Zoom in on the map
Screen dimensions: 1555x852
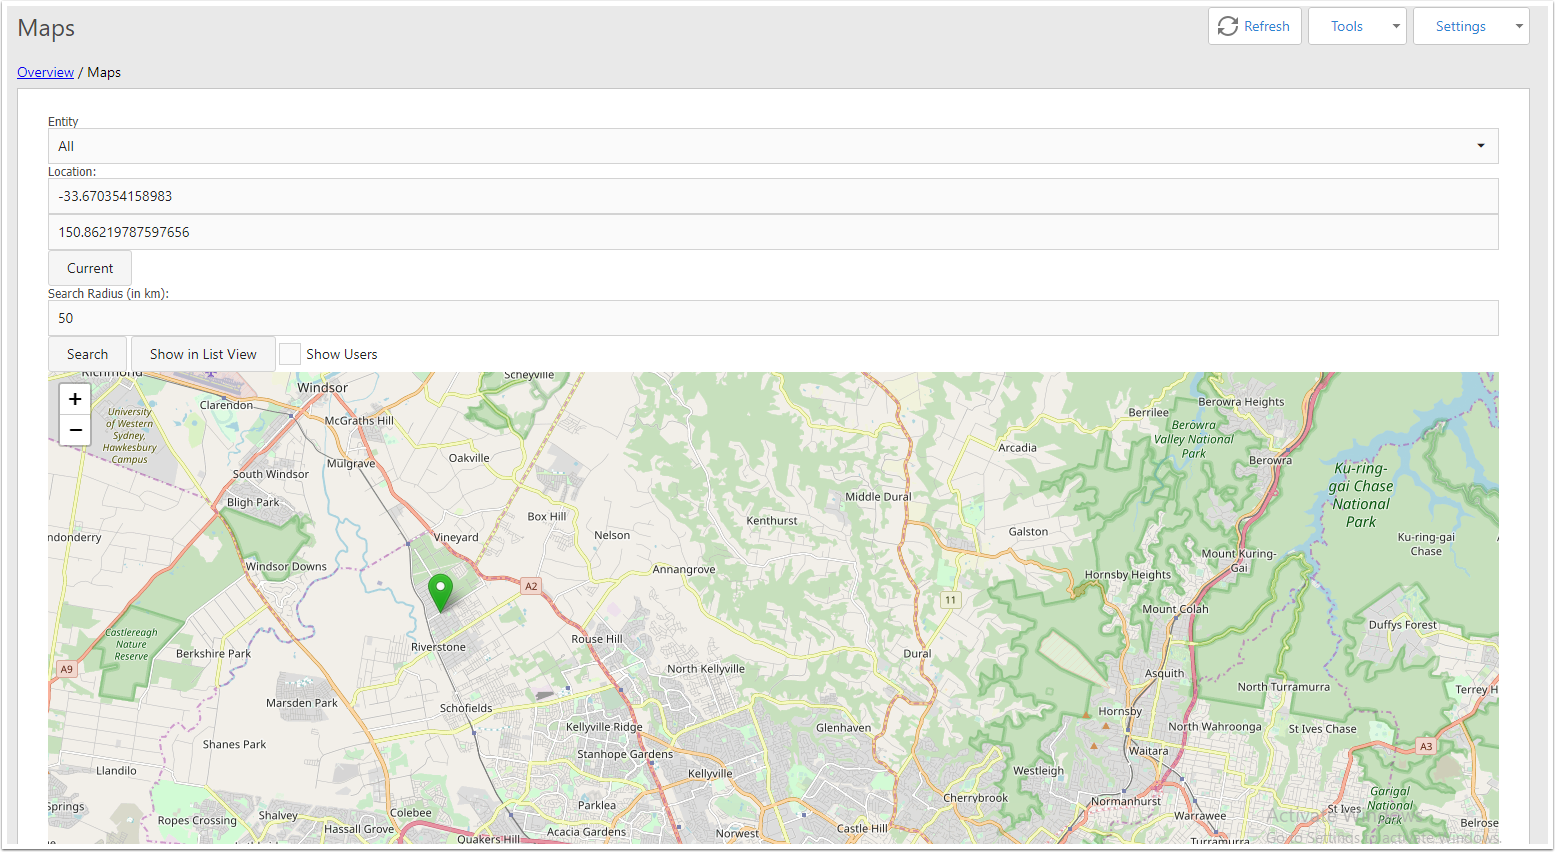tap(75, 399)
